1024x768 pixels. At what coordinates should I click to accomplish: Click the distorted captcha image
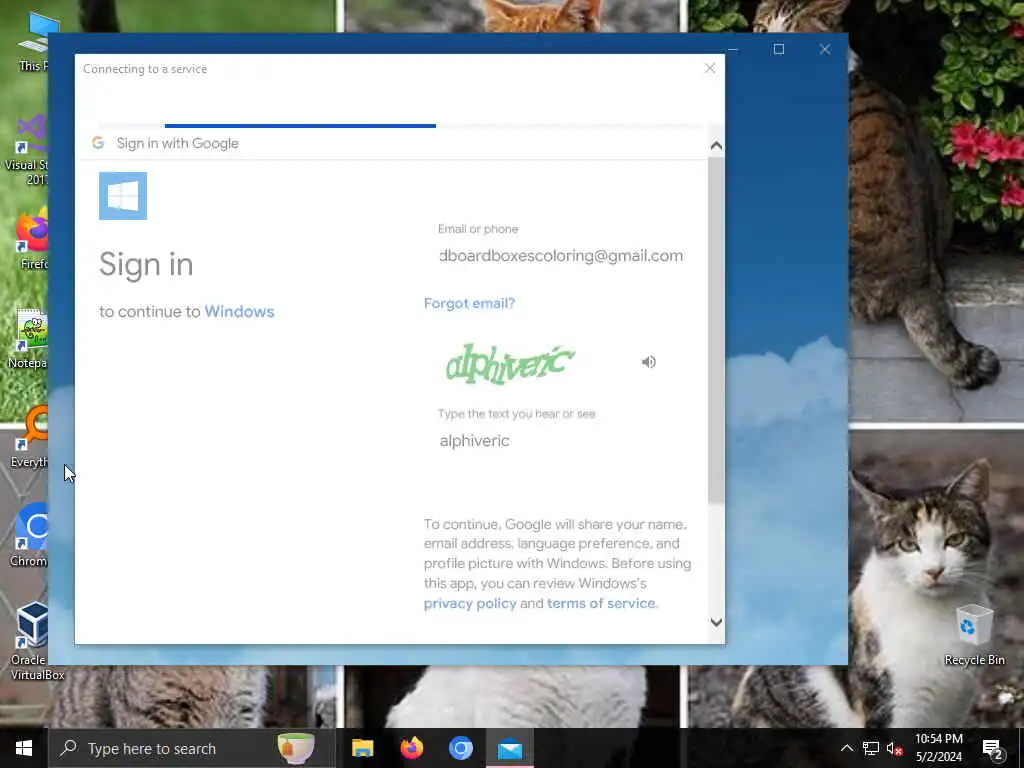pyautogui.click(x=510, y=363)
